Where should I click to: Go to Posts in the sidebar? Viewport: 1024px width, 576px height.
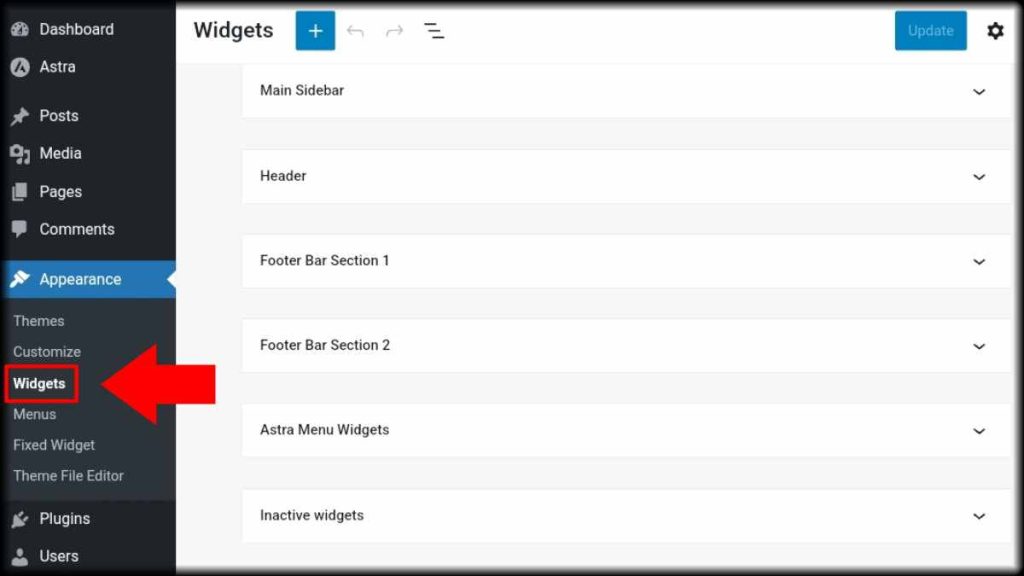click(58, 116)
